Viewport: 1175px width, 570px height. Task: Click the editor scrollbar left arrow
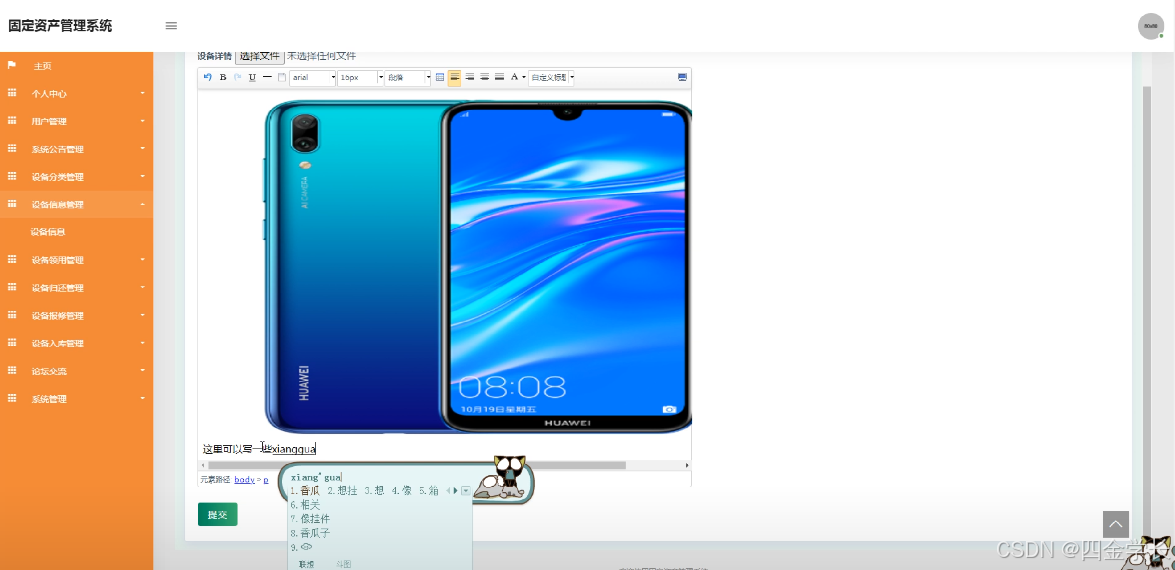pos(202,465)
